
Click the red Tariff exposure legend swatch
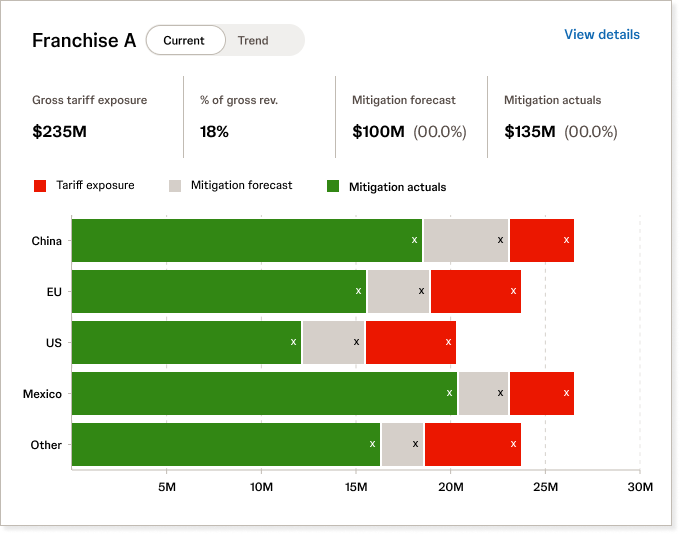coord(40,186)
